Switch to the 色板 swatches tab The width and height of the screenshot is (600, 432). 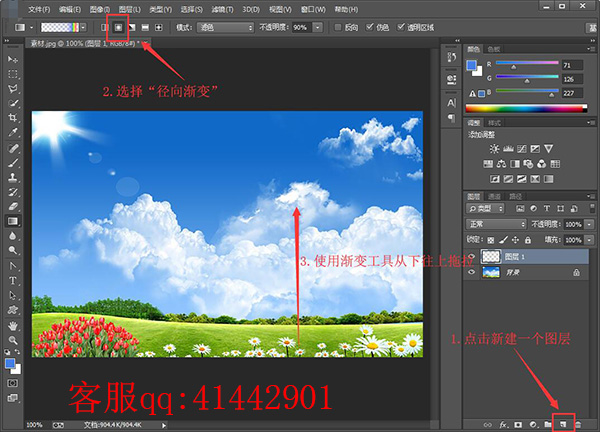point(494,49)
